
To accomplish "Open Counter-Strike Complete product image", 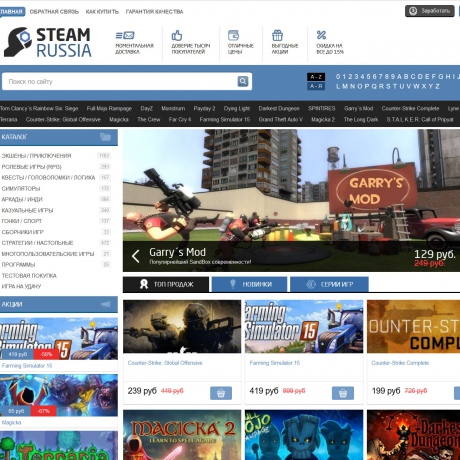I will pyautogui.click(x=413, y=326).
